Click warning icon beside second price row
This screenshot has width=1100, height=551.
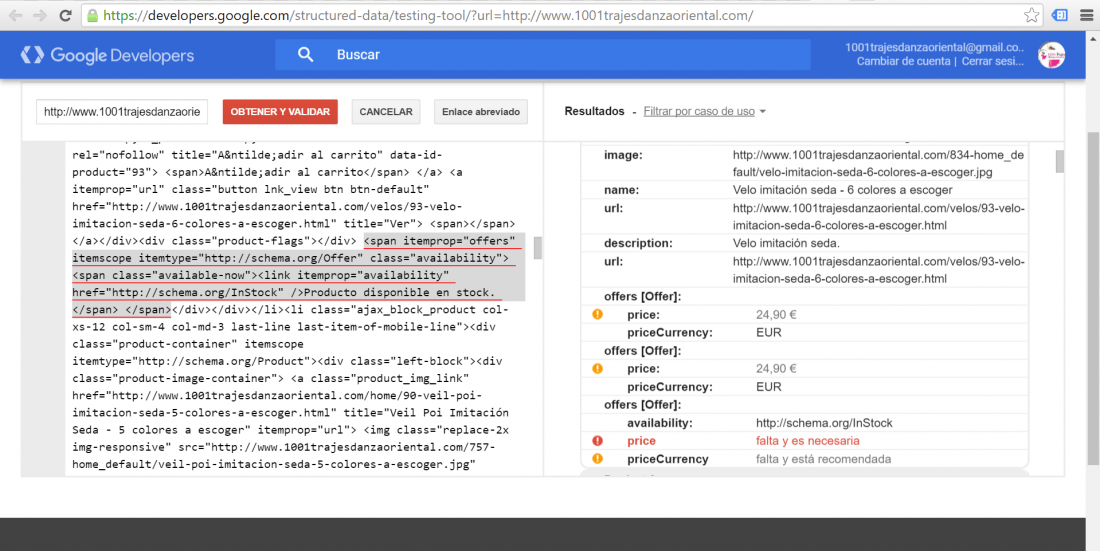(x=597, y=369)
